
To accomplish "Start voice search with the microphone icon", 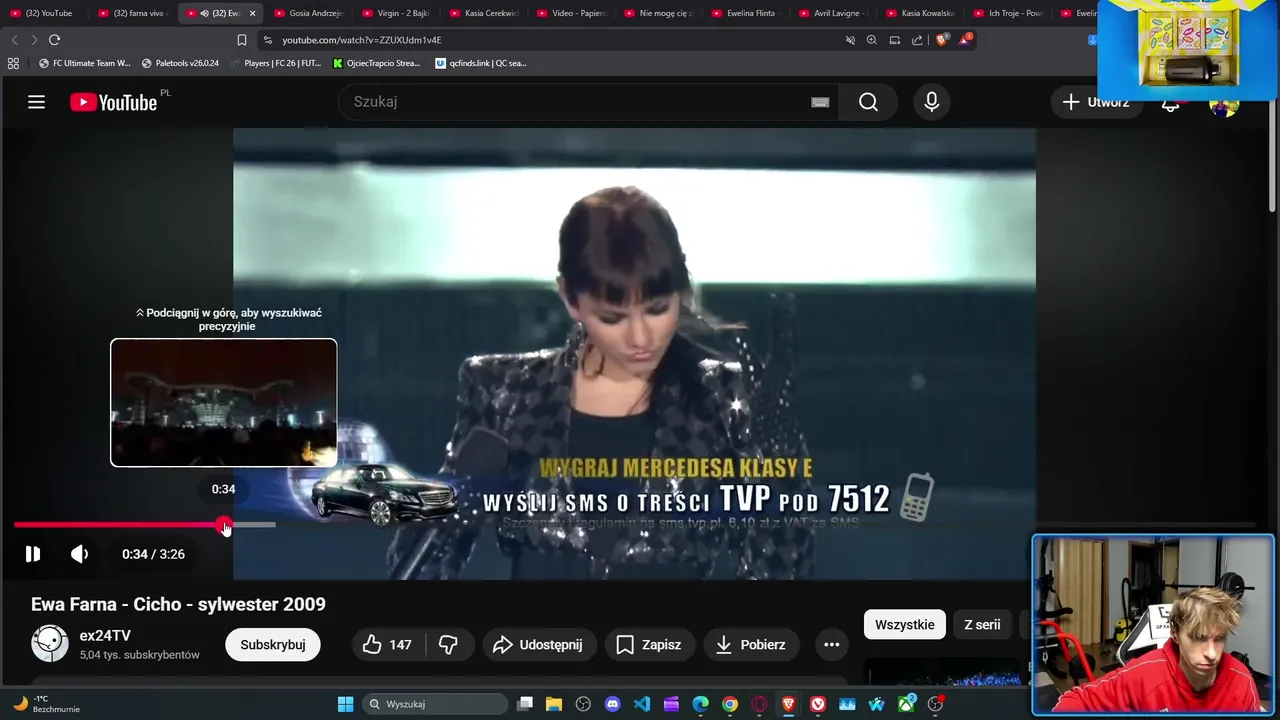I will coord(932,102).
